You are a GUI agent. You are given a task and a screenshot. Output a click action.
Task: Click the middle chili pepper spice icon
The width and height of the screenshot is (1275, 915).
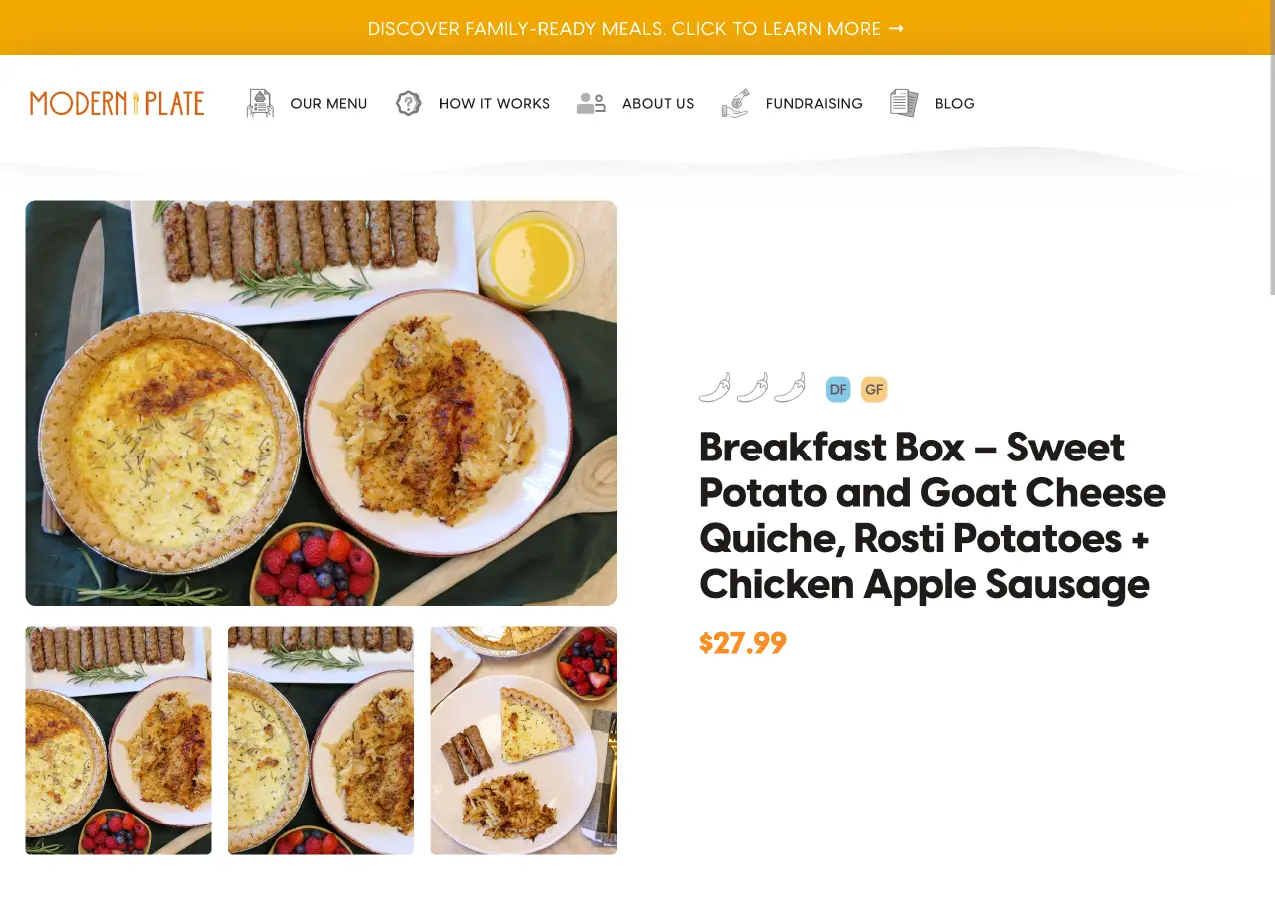[x=752, y=388]
